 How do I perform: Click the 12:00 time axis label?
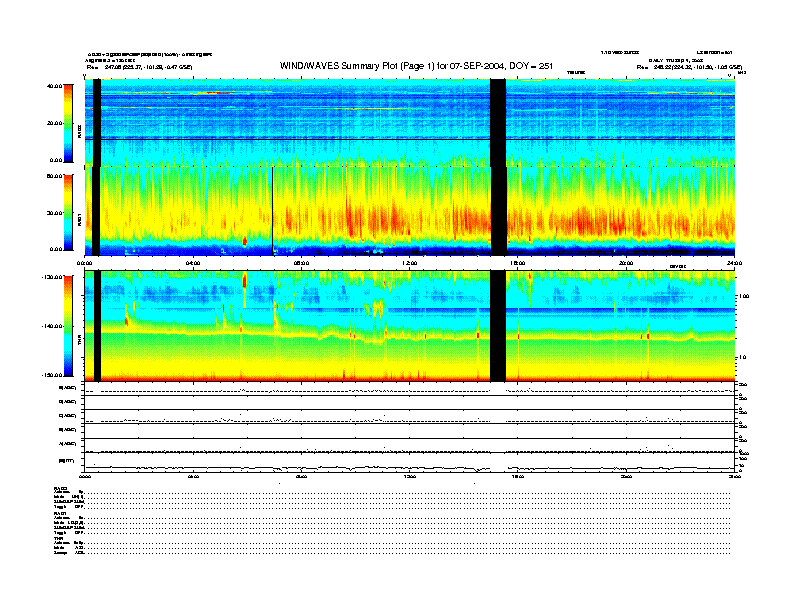click(409, 263)
